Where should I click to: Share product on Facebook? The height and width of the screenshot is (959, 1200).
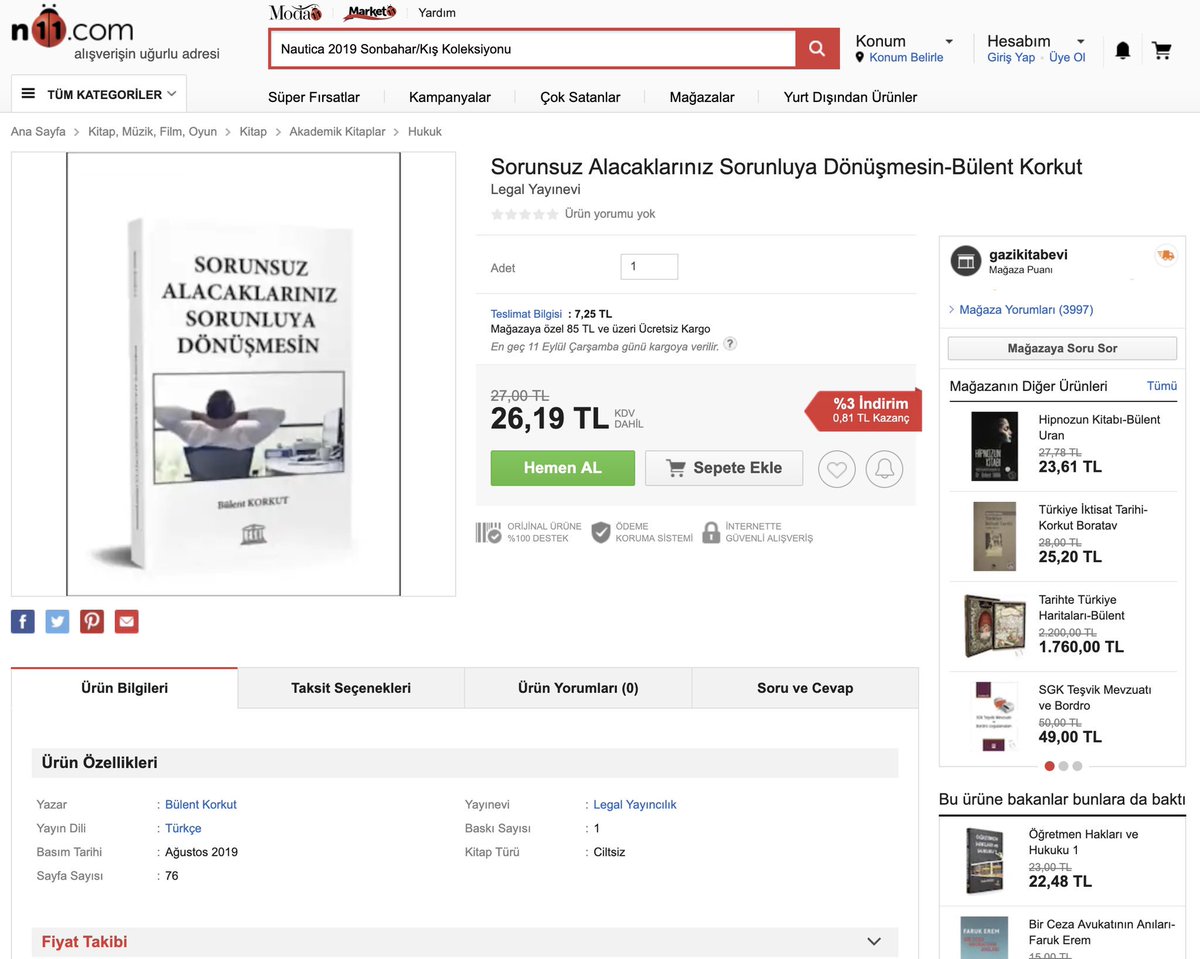tap(23, 621)
